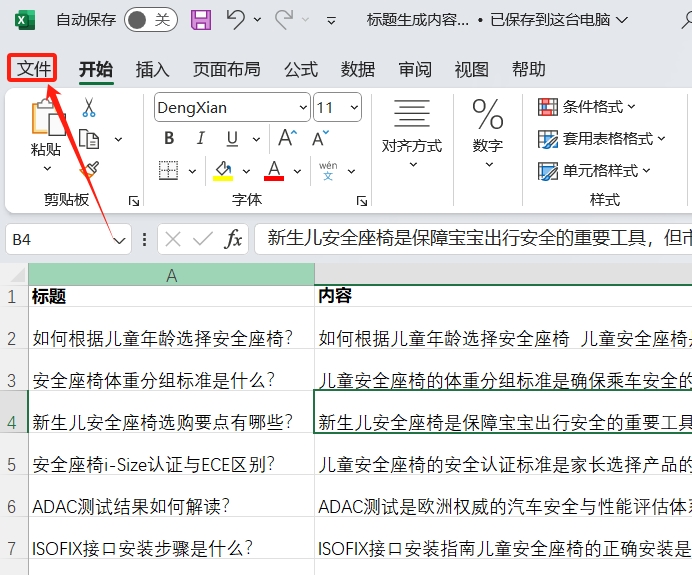Click the Decrease Font Size icon
The image size is (692, 575).
(x=320, y=138)
